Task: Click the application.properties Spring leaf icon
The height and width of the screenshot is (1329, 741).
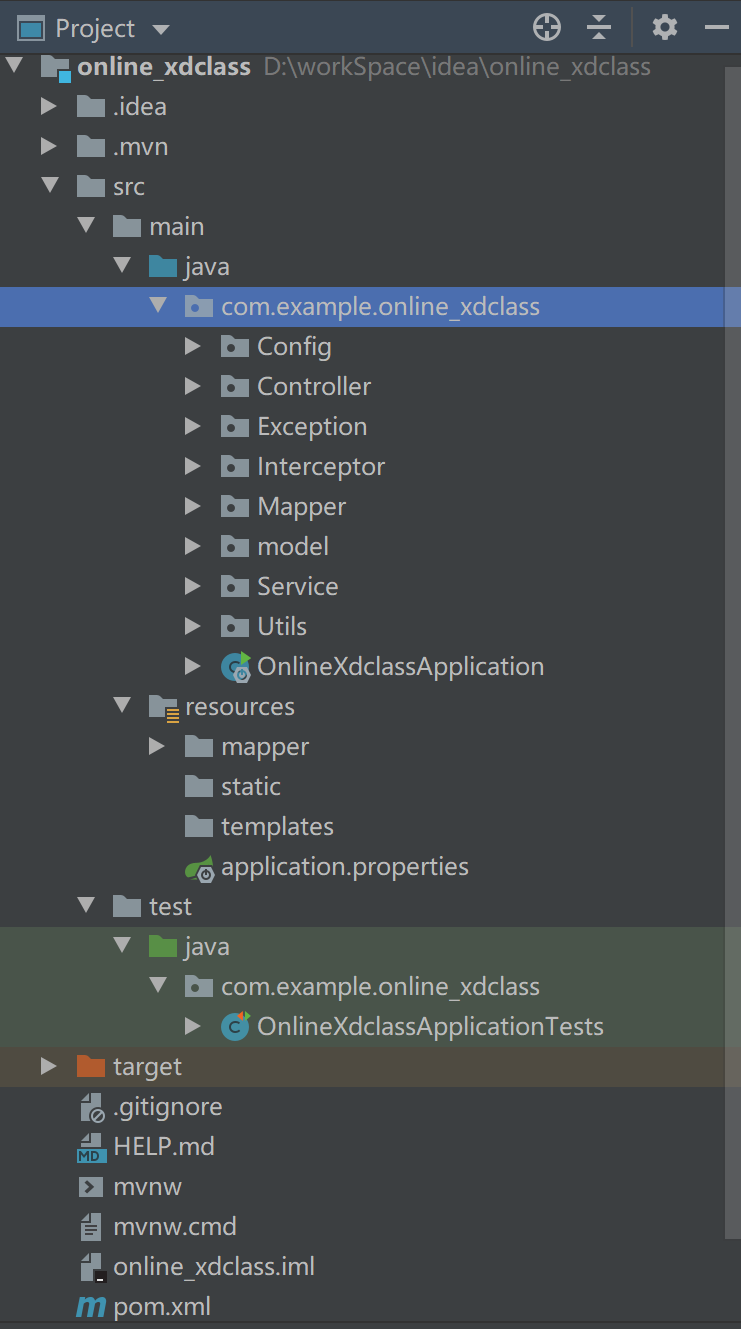Action: click(x=199, y=867)
